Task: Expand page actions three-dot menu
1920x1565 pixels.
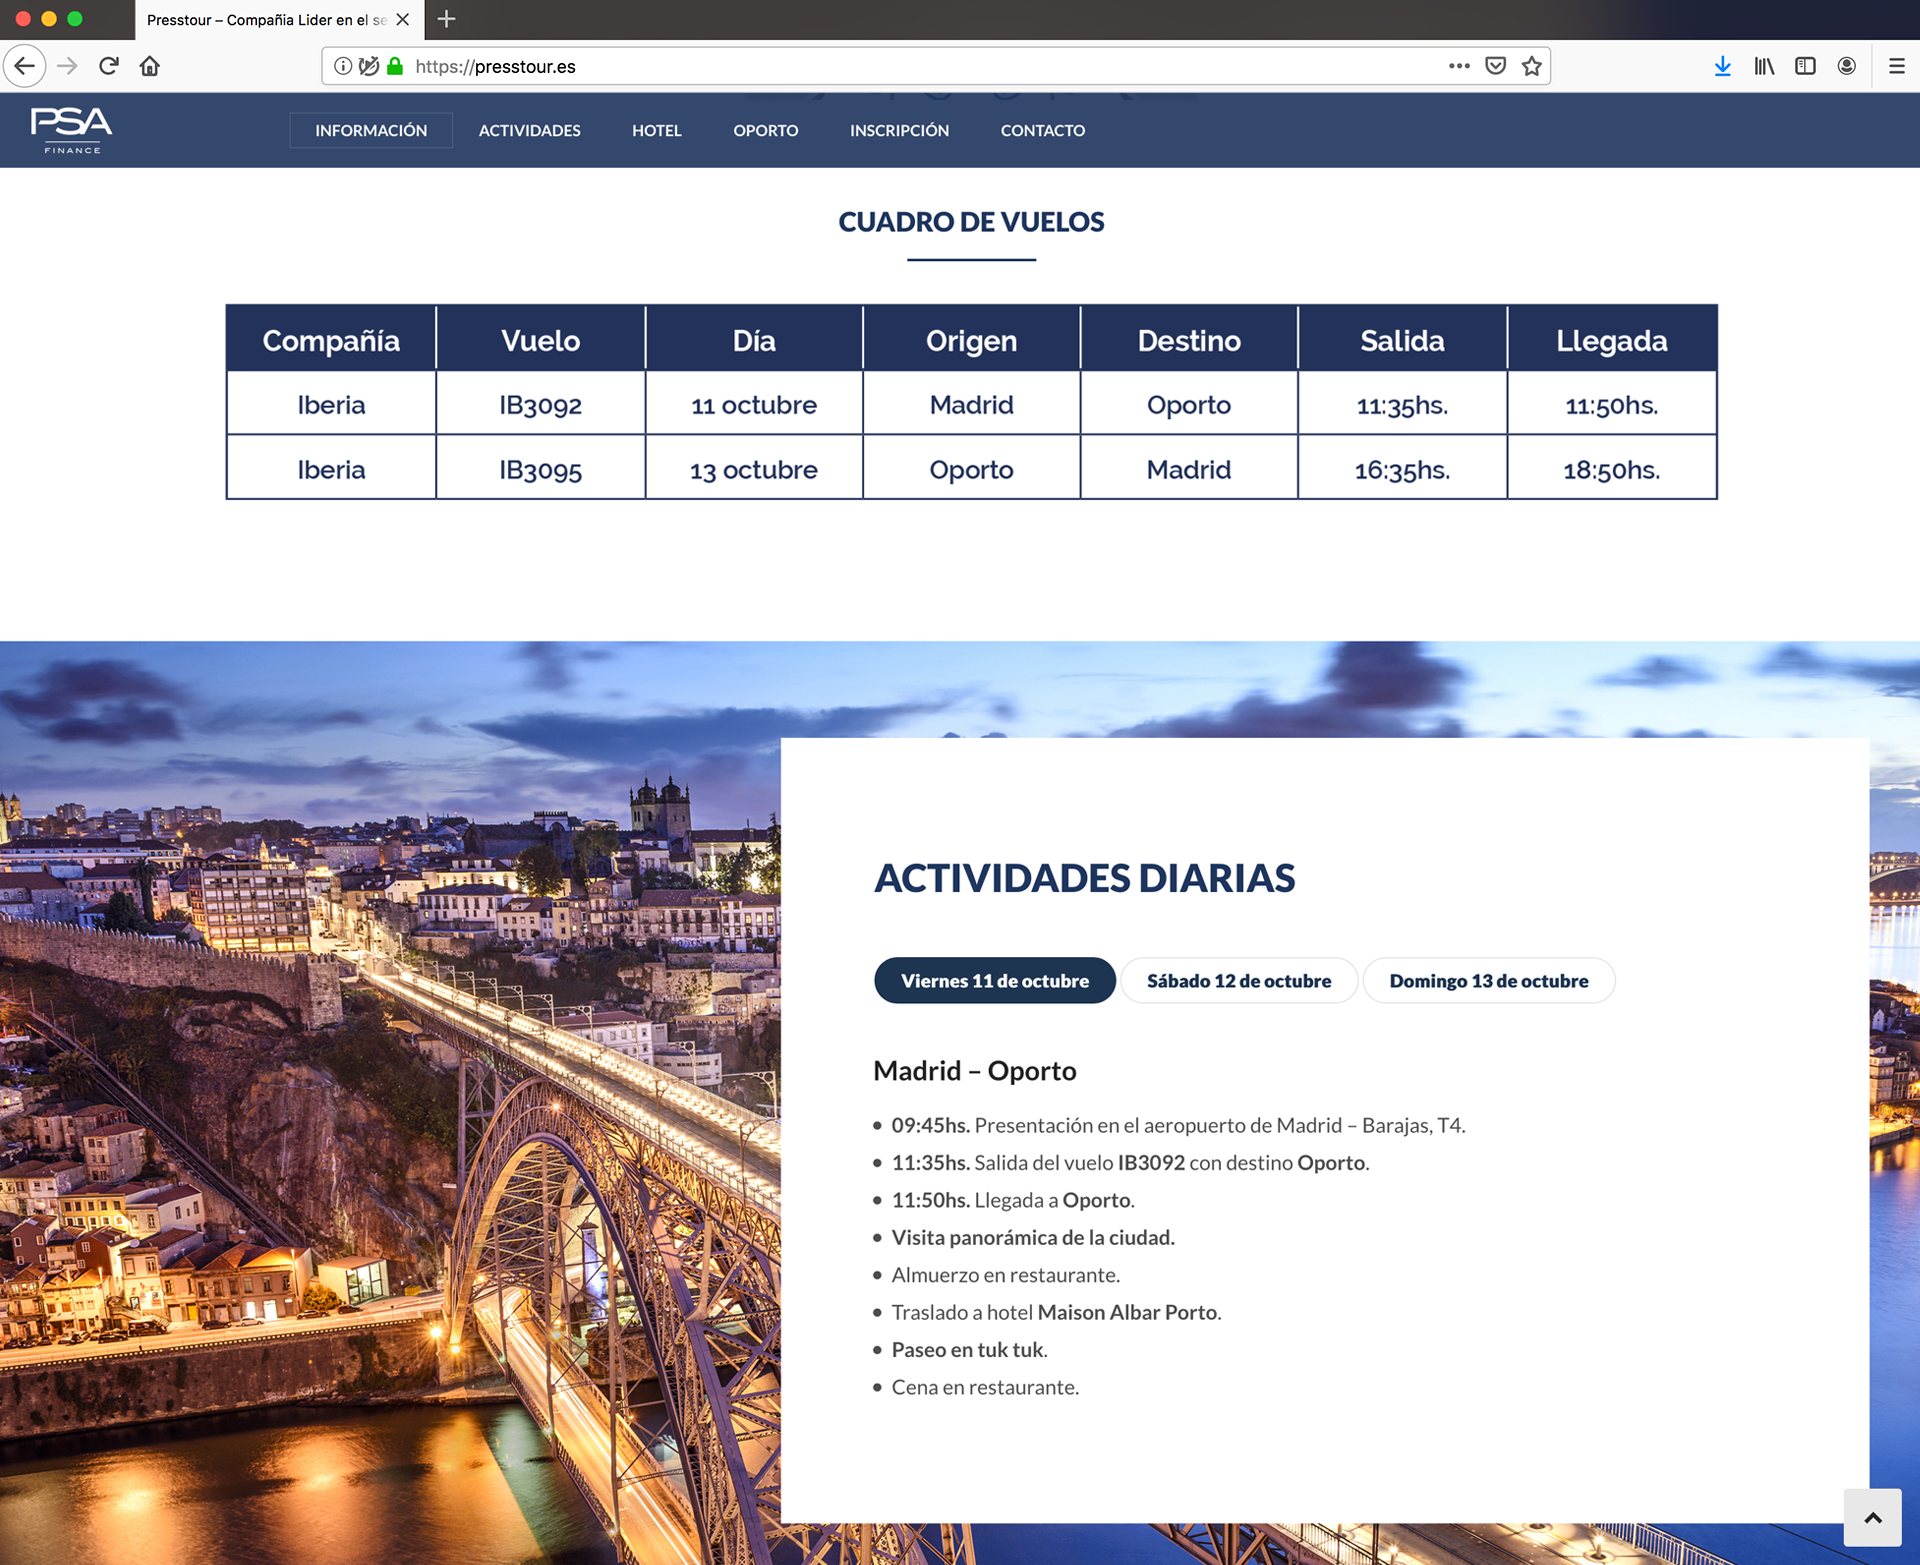Action: click(1459, 66)
